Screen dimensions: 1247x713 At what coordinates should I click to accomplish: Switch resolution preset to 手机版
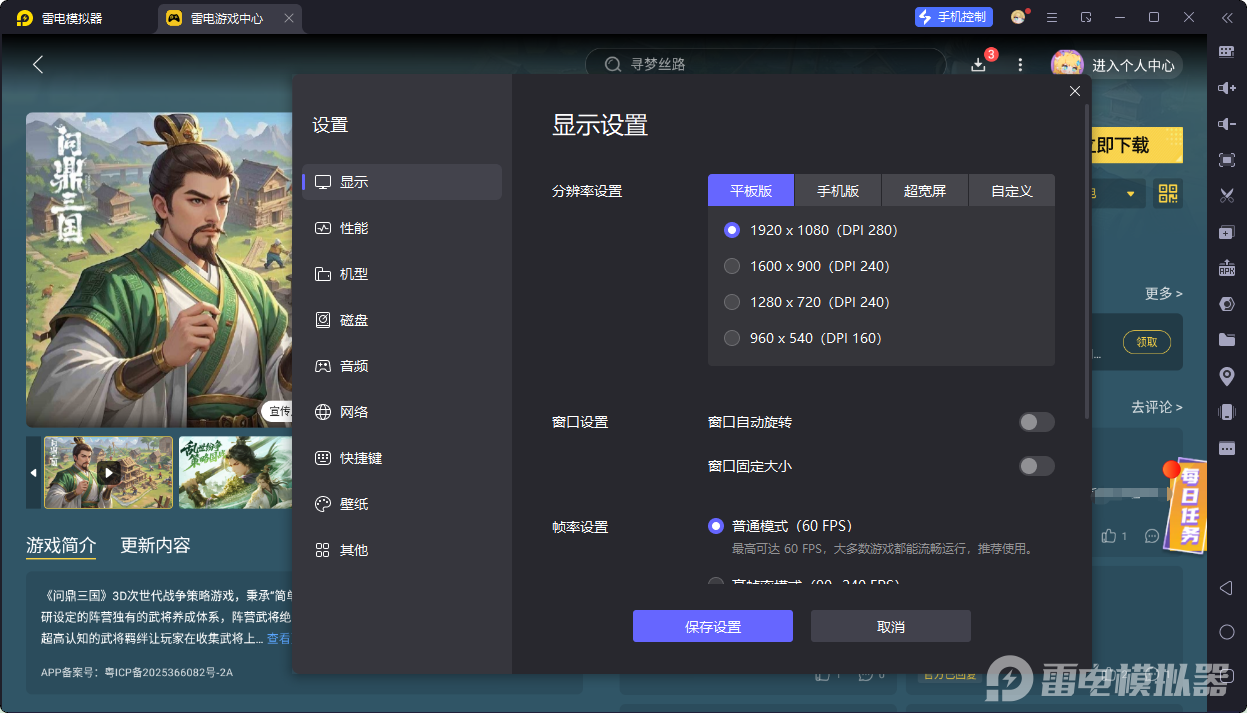(837, 190)
